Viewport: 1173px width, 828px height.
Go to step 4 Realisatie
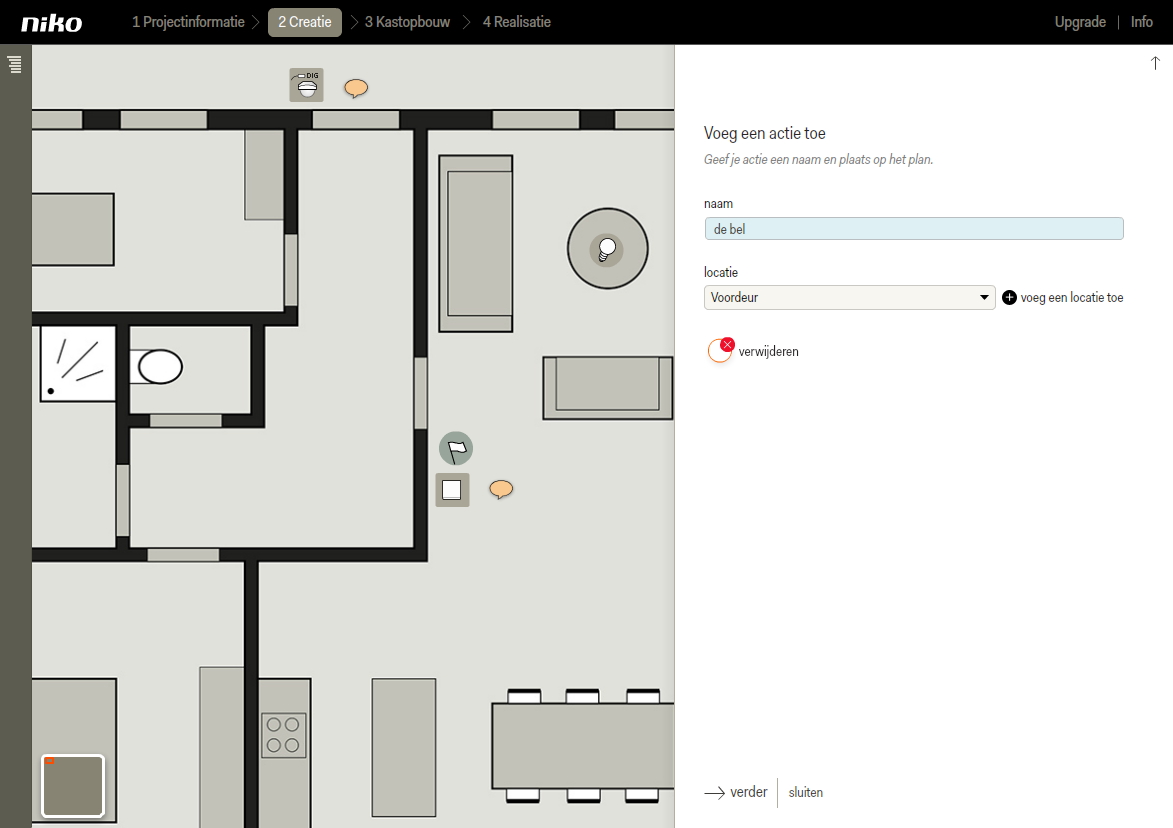(517, 22)
